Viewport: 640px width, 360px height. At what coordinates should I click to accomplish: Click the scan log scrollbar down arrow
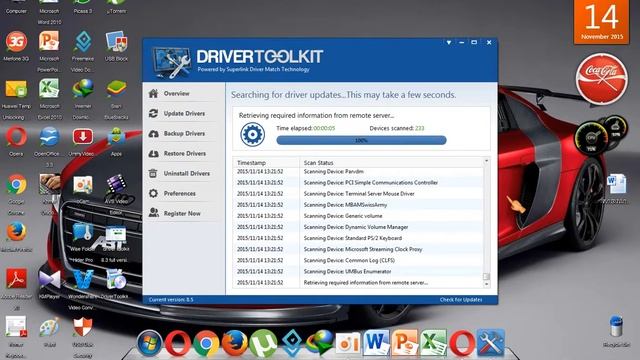pyautogui.click(x=486, y=284)
